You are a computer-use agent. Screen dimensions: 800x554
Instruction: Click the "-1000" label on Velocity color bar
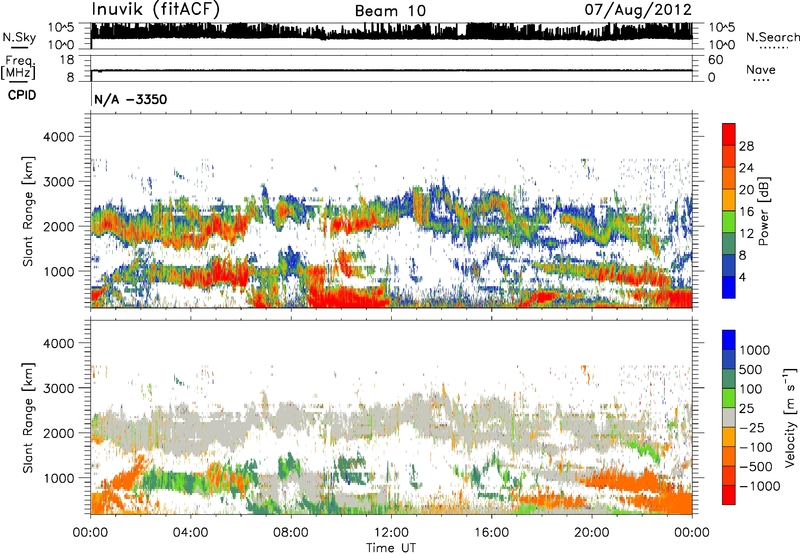[x=760, y=486]
